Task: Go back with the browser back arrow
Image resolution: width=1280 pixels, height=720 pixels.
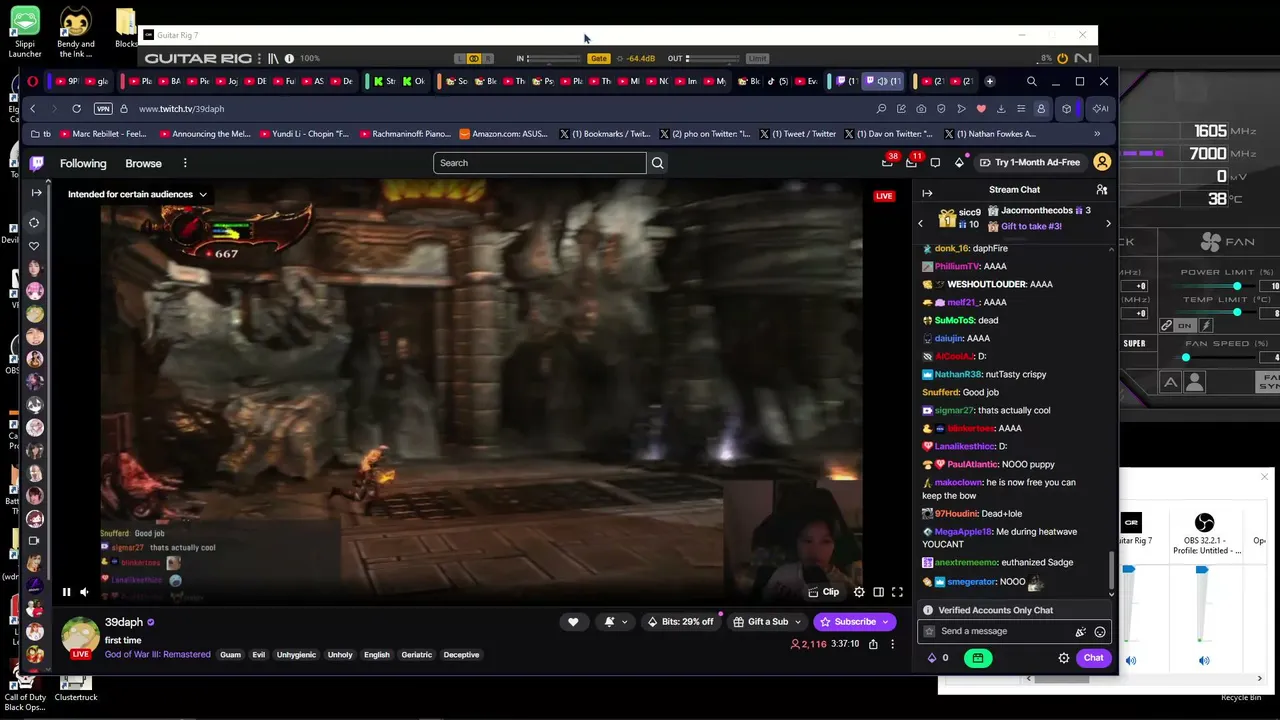Action: [33, 109]
